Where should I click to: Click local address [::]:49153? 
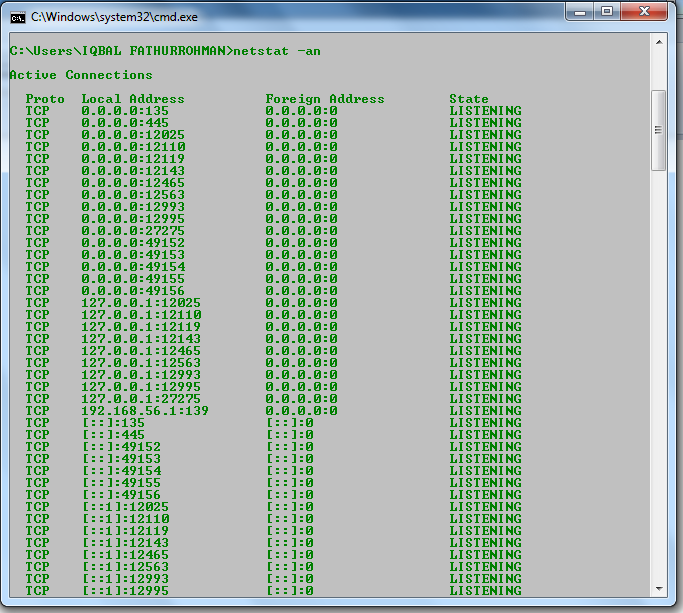click(x=122, y=459)
